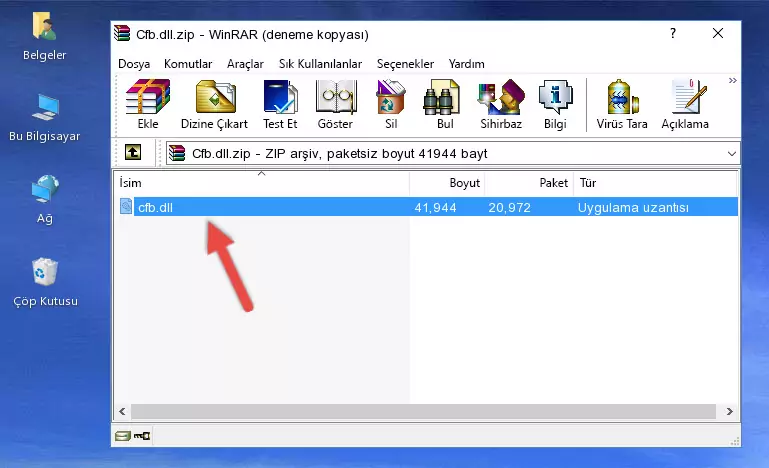This screenshot has height=468, width=769.
Task: Sort by the İsim column header
Action: pyautogui.click(x=262, y=183)
